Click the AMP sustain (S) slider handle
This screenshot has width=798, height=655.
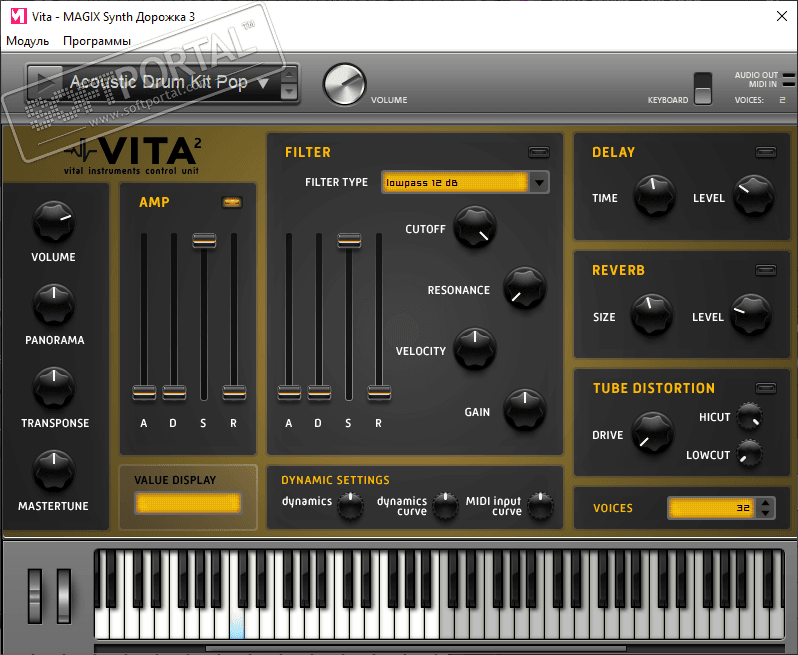(x=204, y=240)
